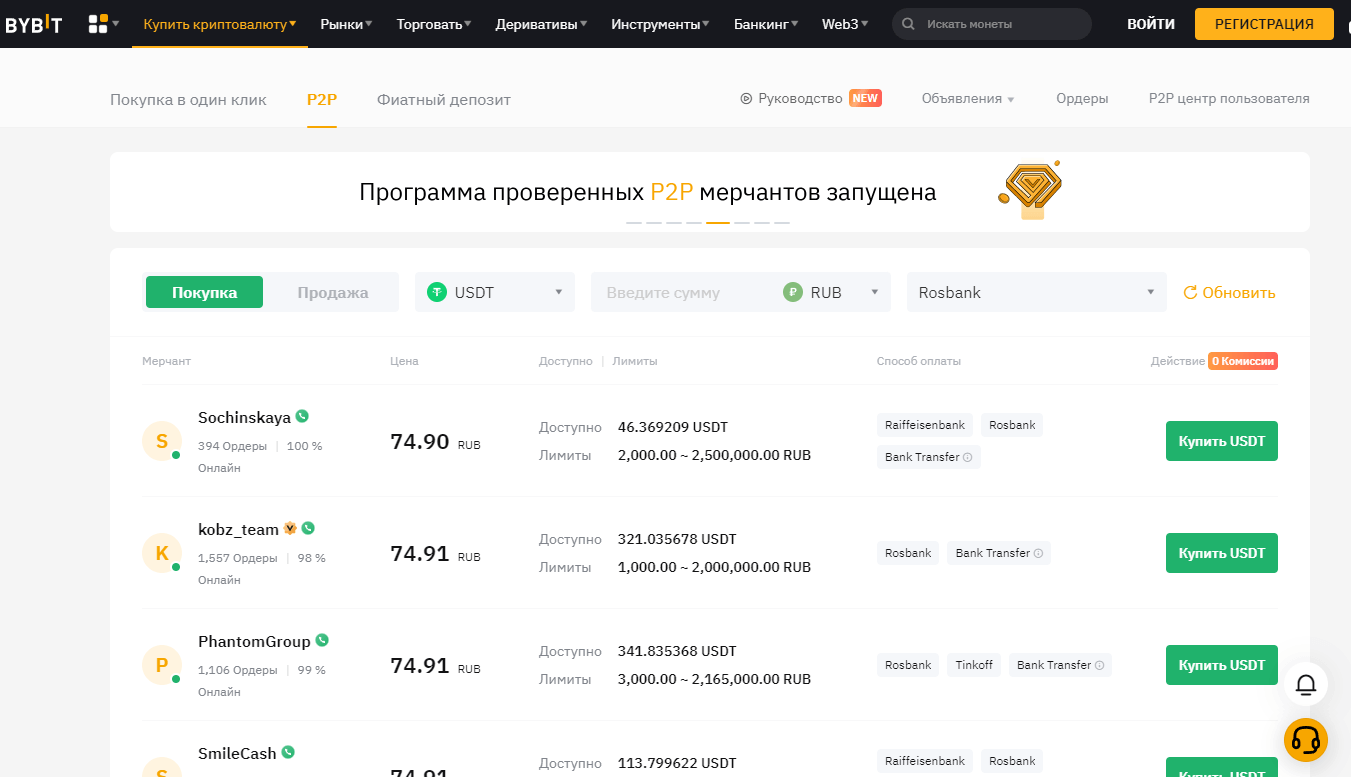Click the verified badge next to Sochinskaya
Image resolution: width=1351 pixels, height=777 pixels.
pyautogui.click(x=302, y=416)
